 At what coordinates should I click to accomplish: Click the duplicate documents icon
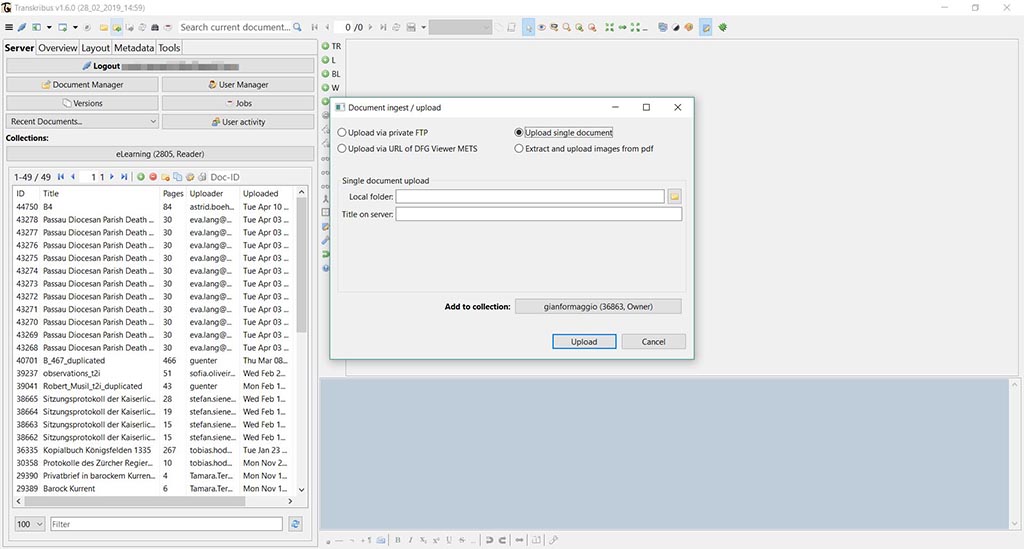point(178,177)
